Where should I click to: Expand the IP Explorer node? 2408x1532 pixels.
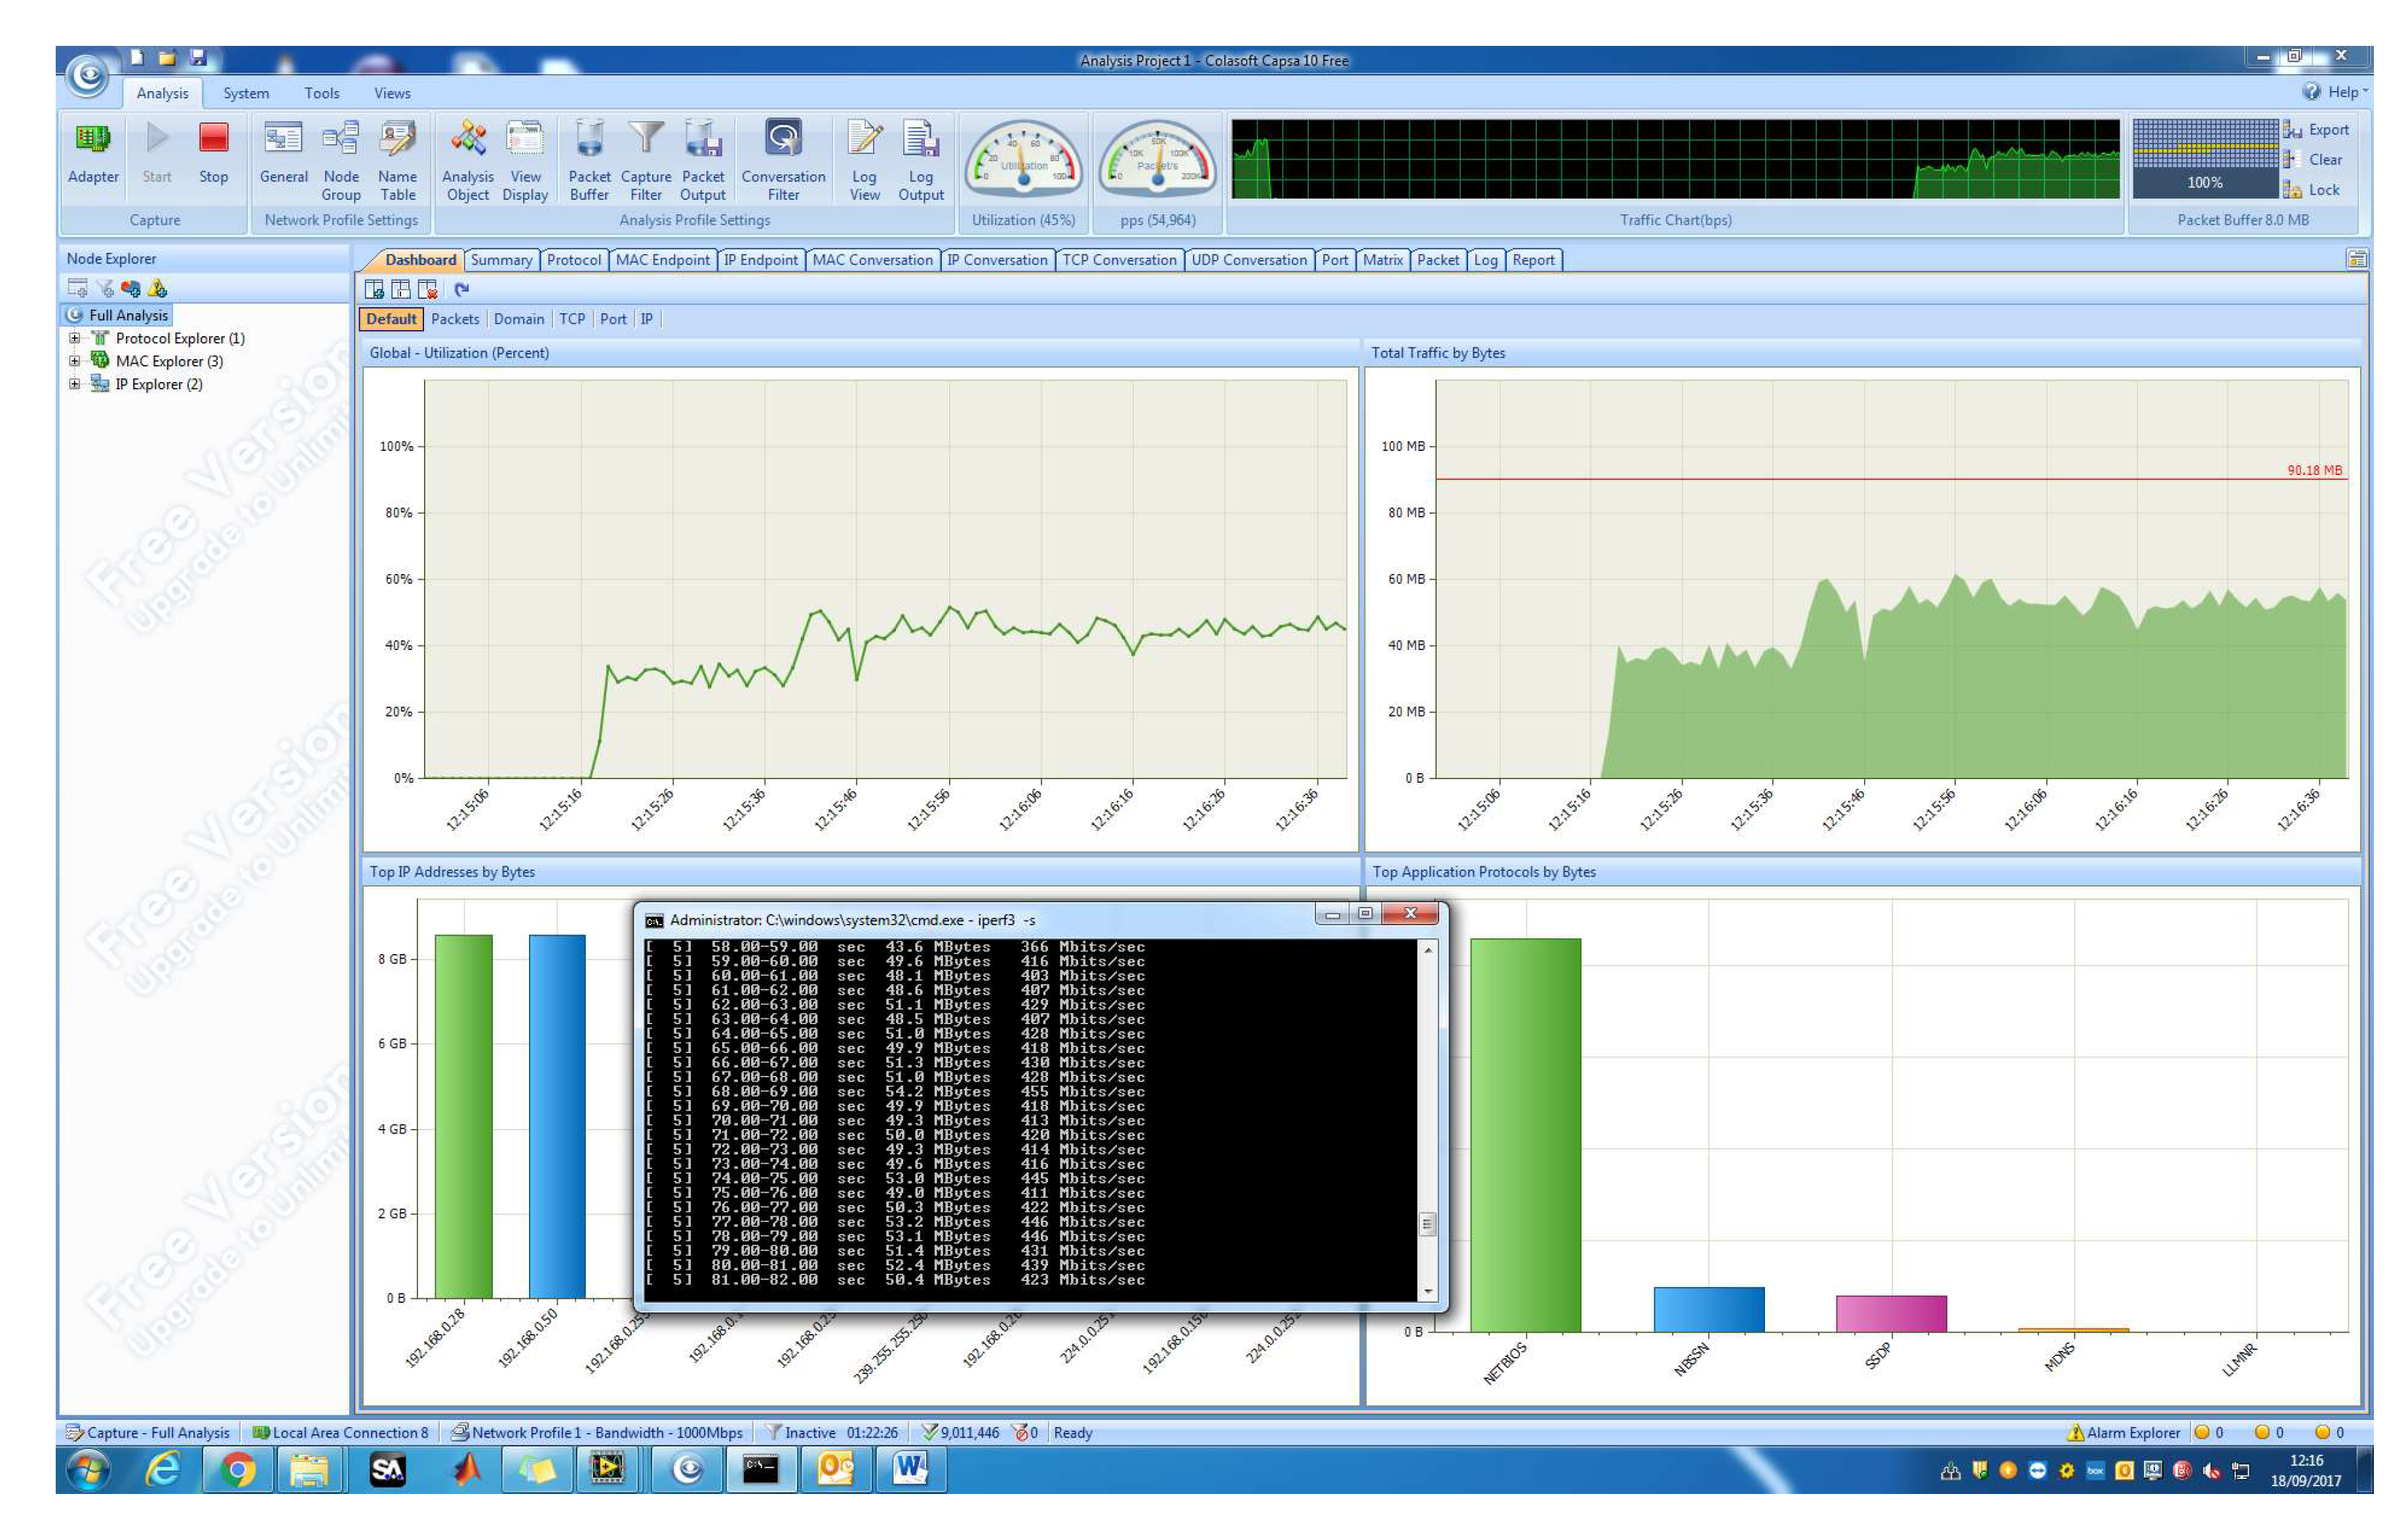[x=74, y=384]
